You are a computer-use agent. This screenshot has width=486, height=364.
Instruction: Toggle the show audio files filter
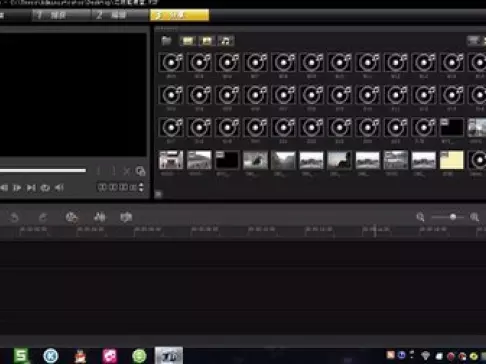tap(226, 41)
